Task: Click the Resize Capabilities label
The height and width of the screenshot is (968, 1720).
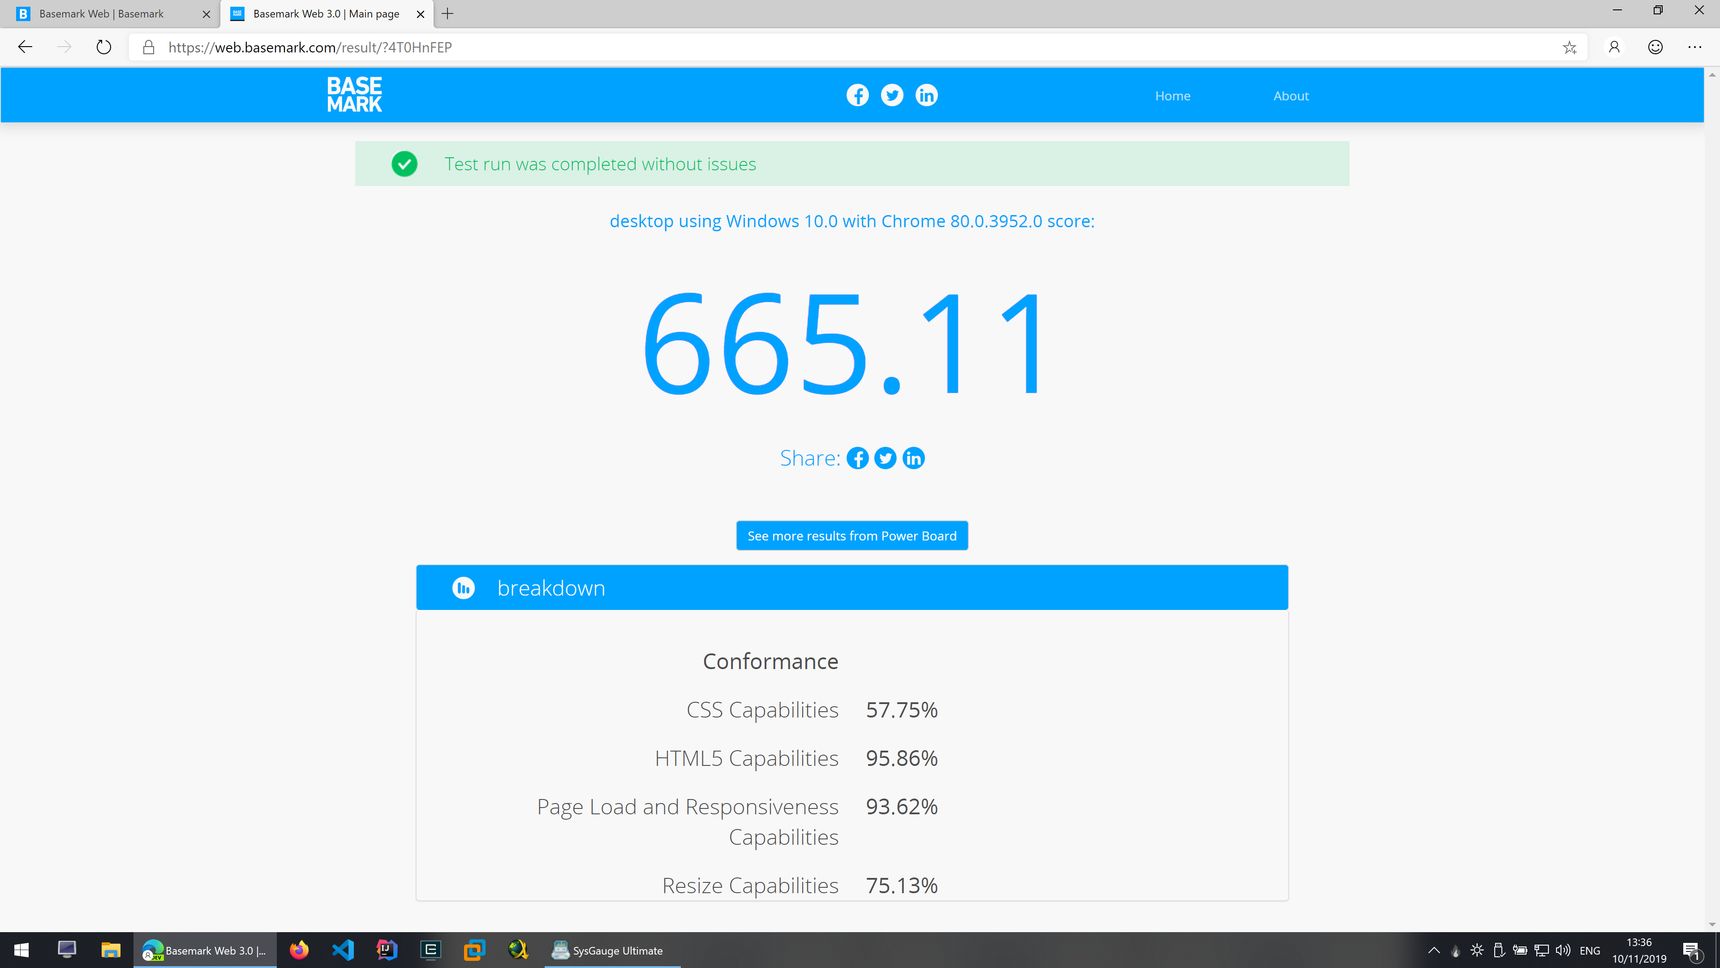Action: pos(750,886)
